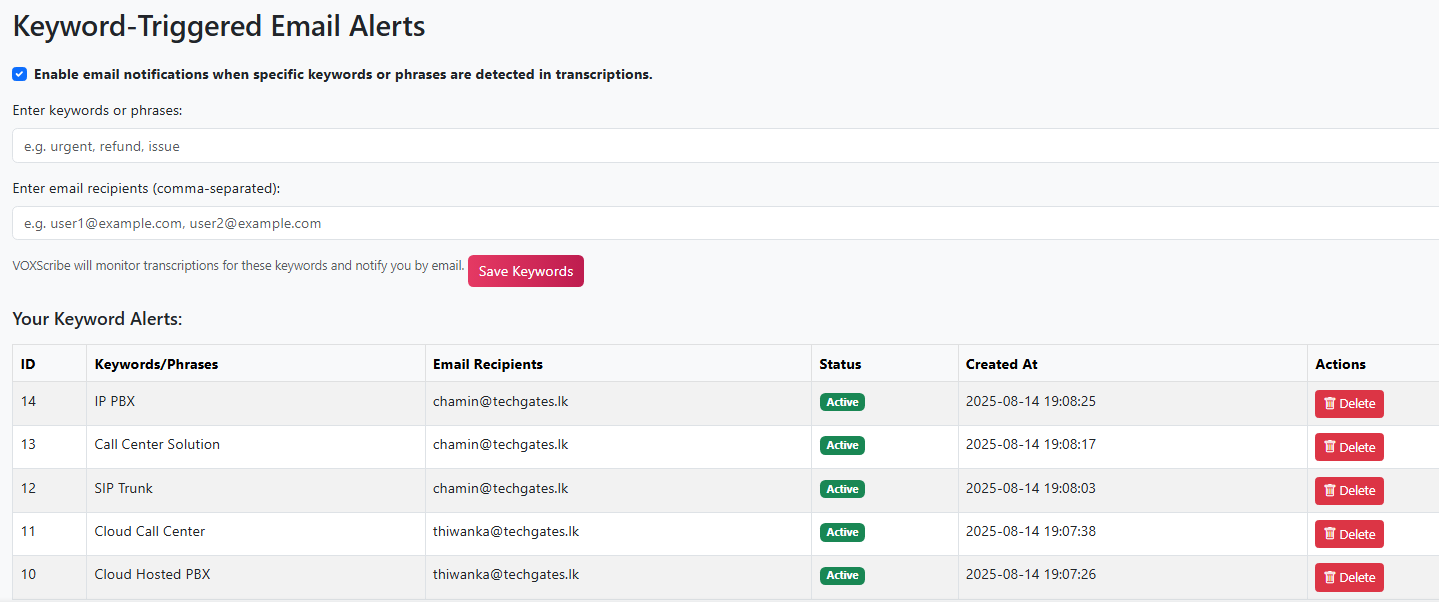The image size is (1439, 602).
Task: Disable keyword email notifications checkbox
Action: point(20,74)
